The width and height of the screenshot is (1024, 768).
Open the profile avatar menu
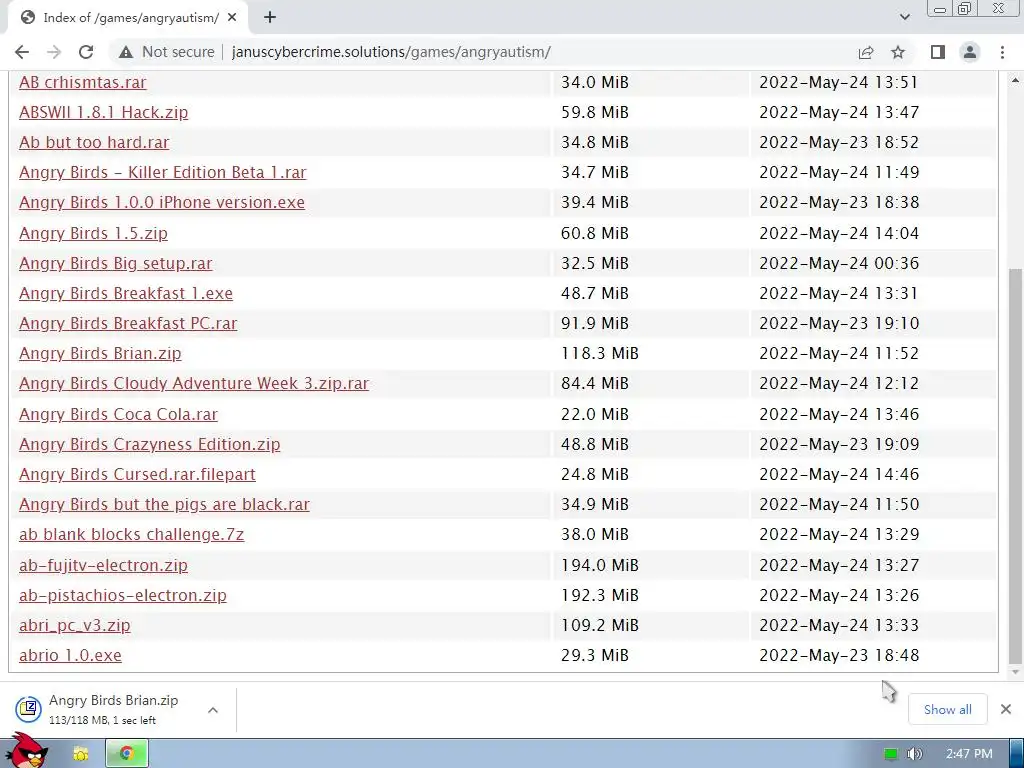pyautogui.click(x=970, y=52)
